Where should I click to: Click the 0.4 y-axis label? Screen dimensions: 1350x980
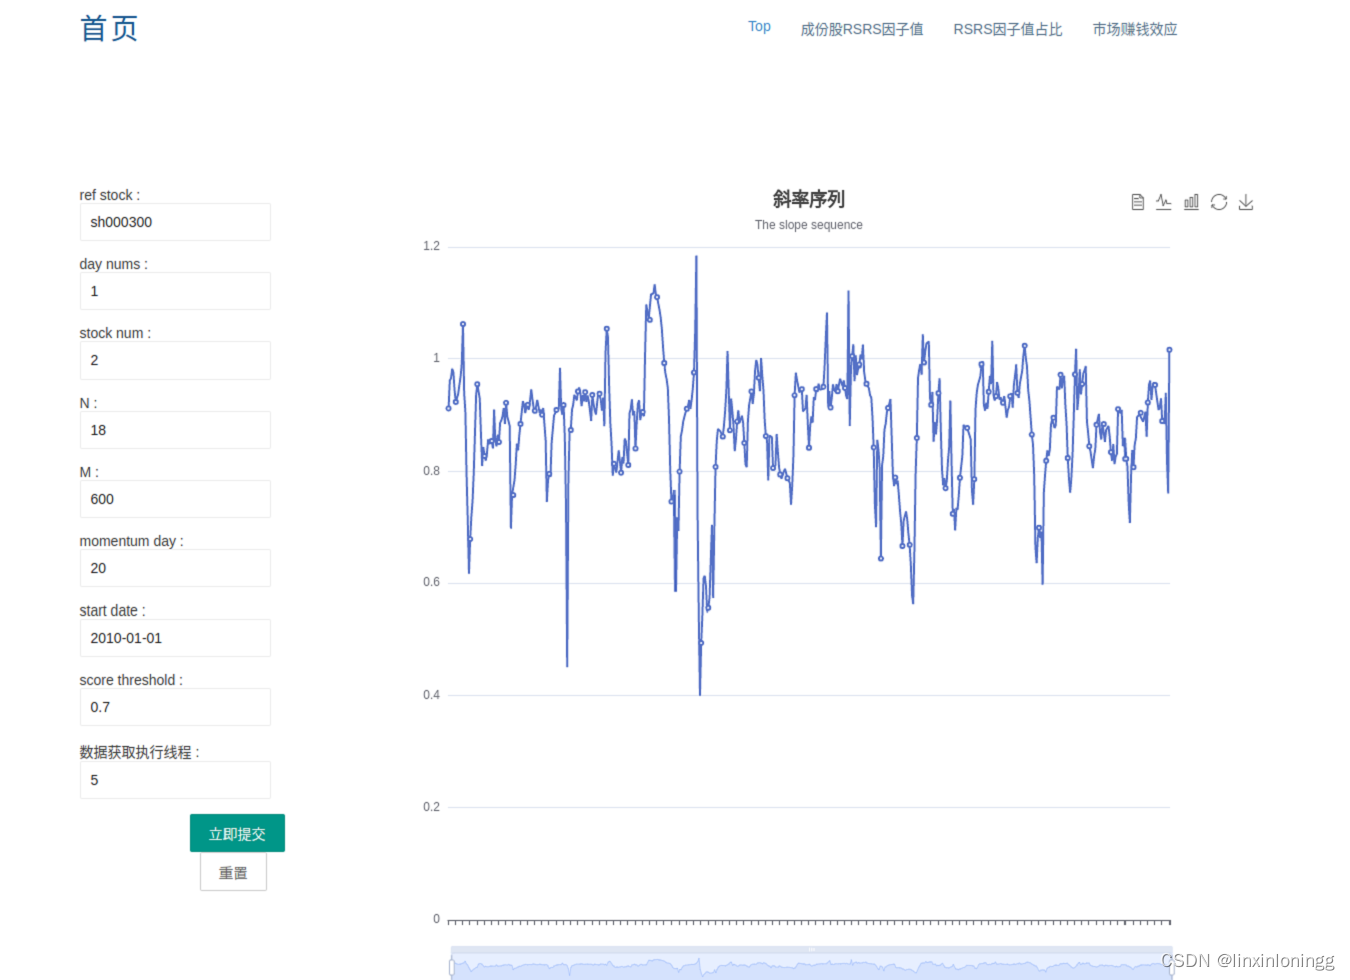coord(431,695)
